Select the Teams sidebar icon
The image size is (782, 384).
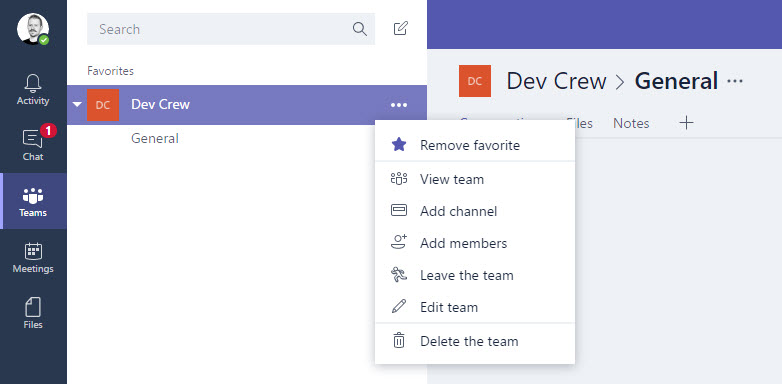coord(33,201)
